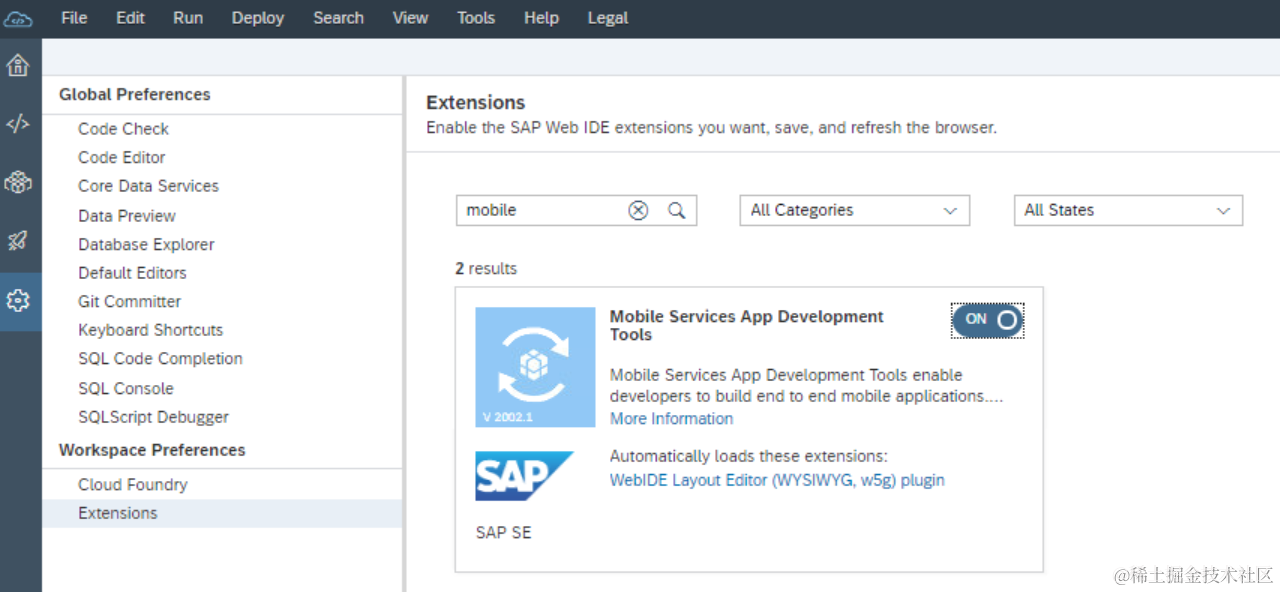Expand the All States dropdown
Screen dimensions: 1280x592
pos(1127,210)
